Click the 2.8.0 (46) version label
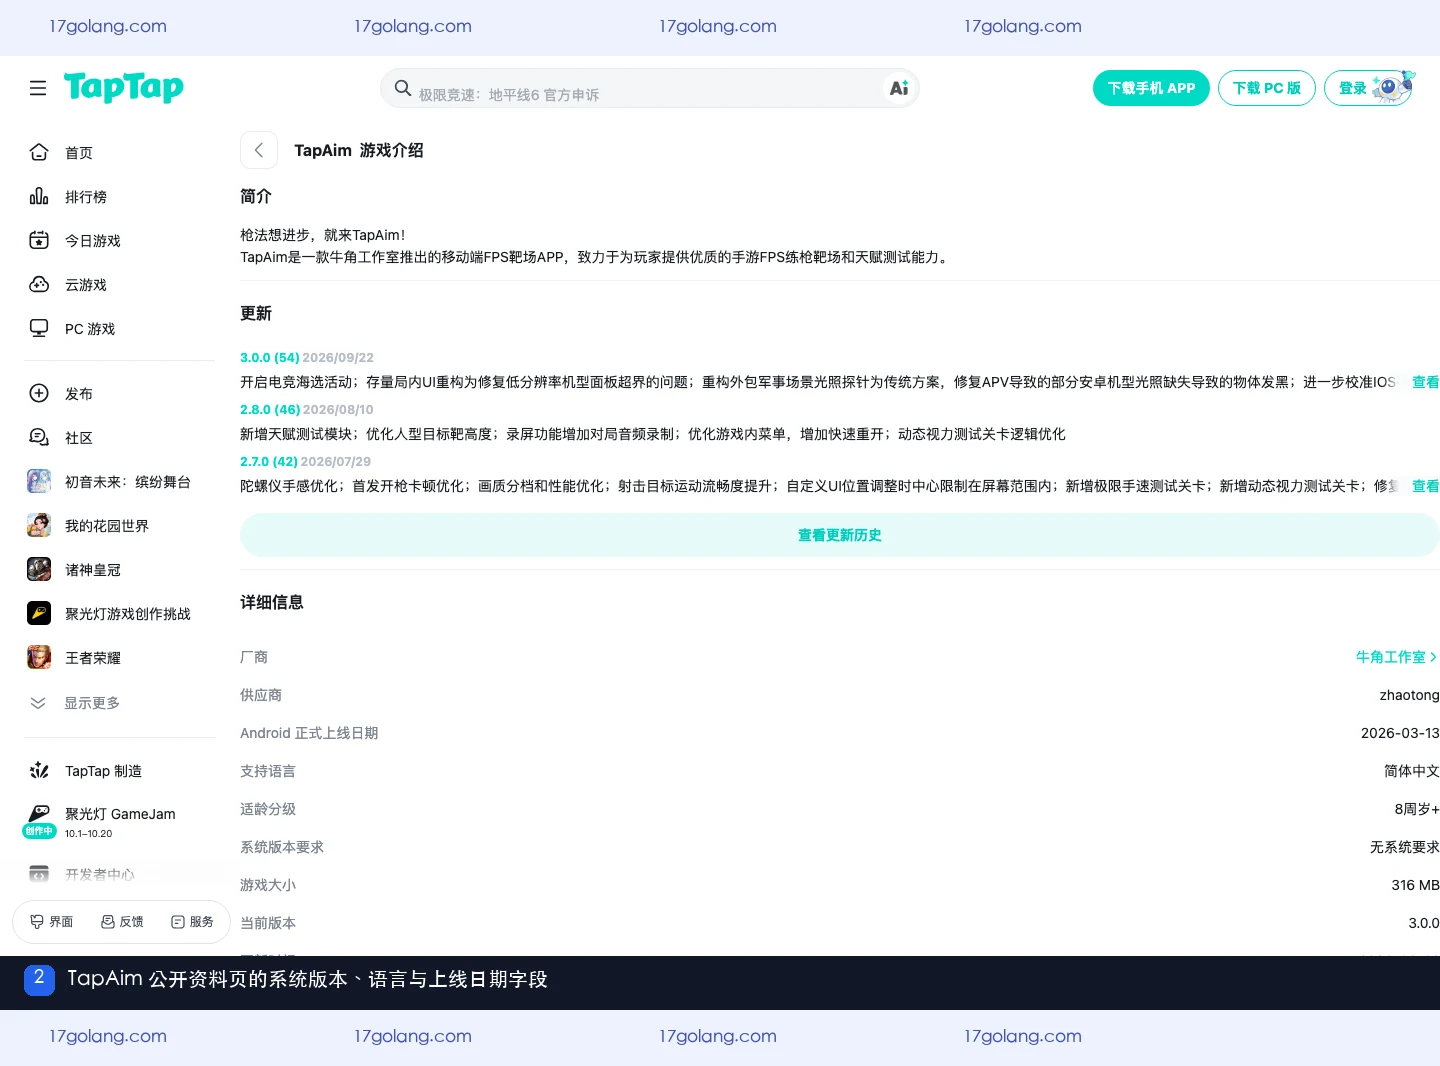 coord(270,409)
